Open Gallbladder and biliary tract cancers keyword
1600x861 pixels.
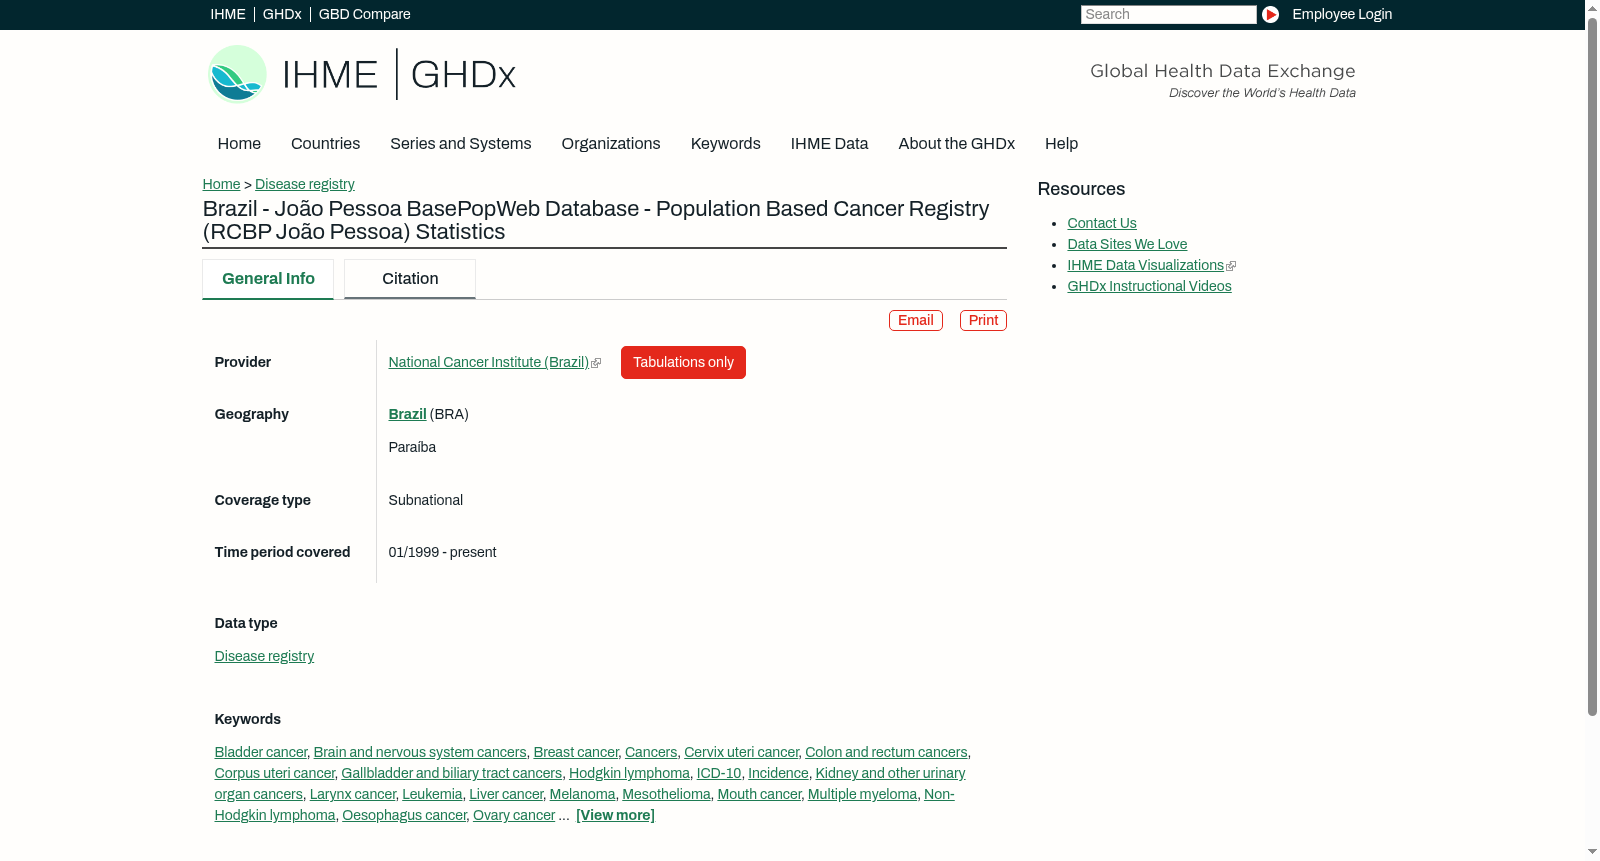point(452,773)
